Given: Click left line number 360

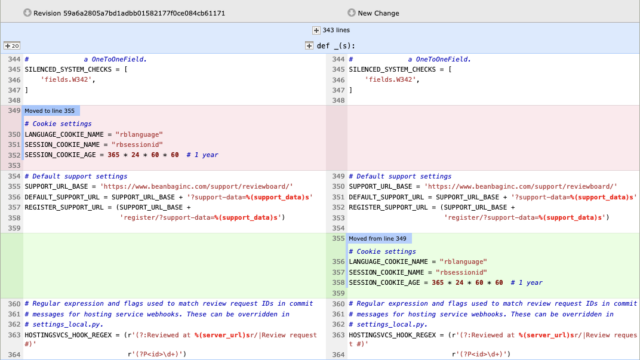Looking at the screenshot, I should click(x=14, y=304).
